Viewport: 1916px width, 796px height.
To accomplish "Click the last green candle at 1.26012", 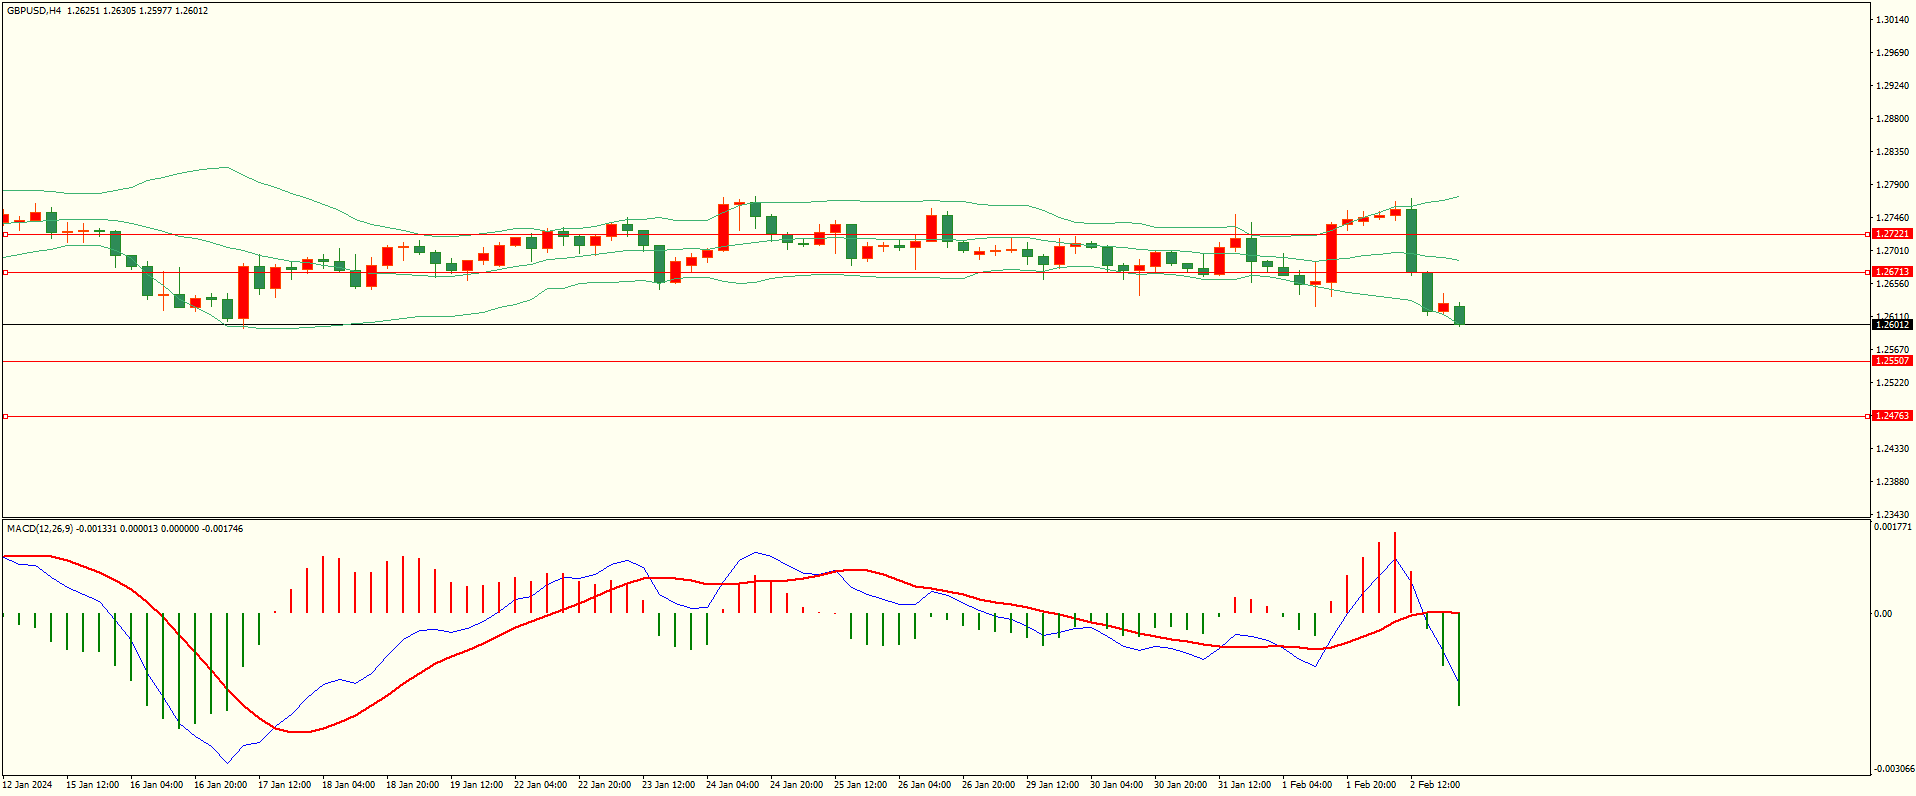I will pyautogui.click(x=1460, y=315).
